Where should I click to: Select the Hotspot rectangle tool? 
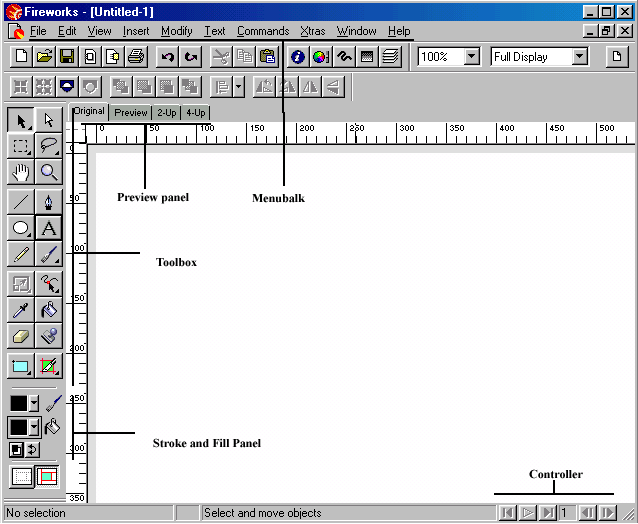tap(21, 366)
